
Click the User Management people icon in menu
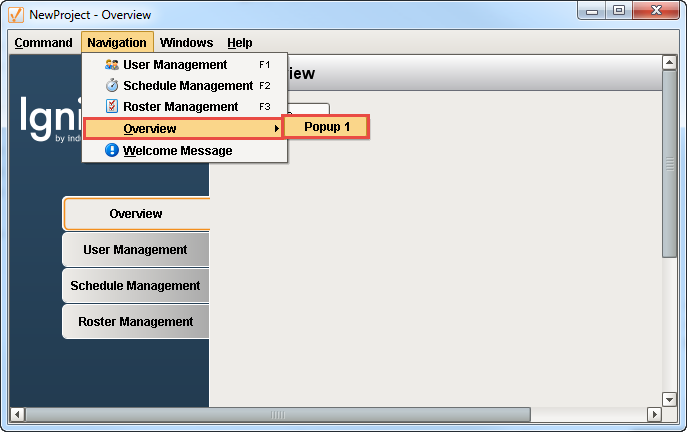click(x=112, y=65)
